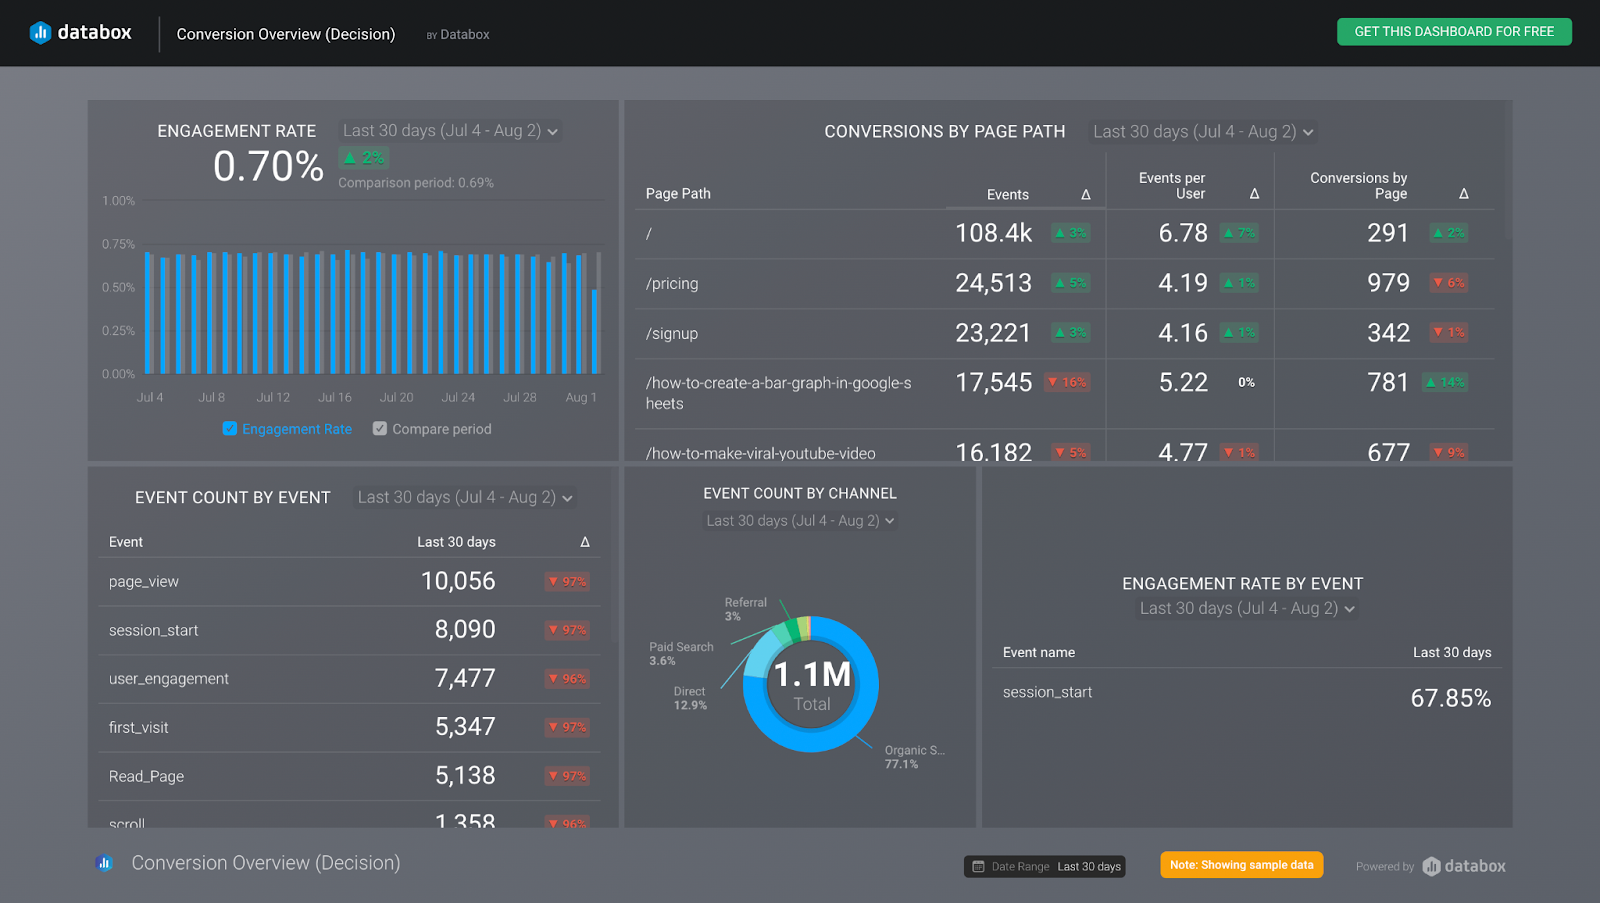Click the calendar icon beside Date Range
The height and width of the screenshot is (903, 1600).
pyautogui.click(x=979, y=867)
